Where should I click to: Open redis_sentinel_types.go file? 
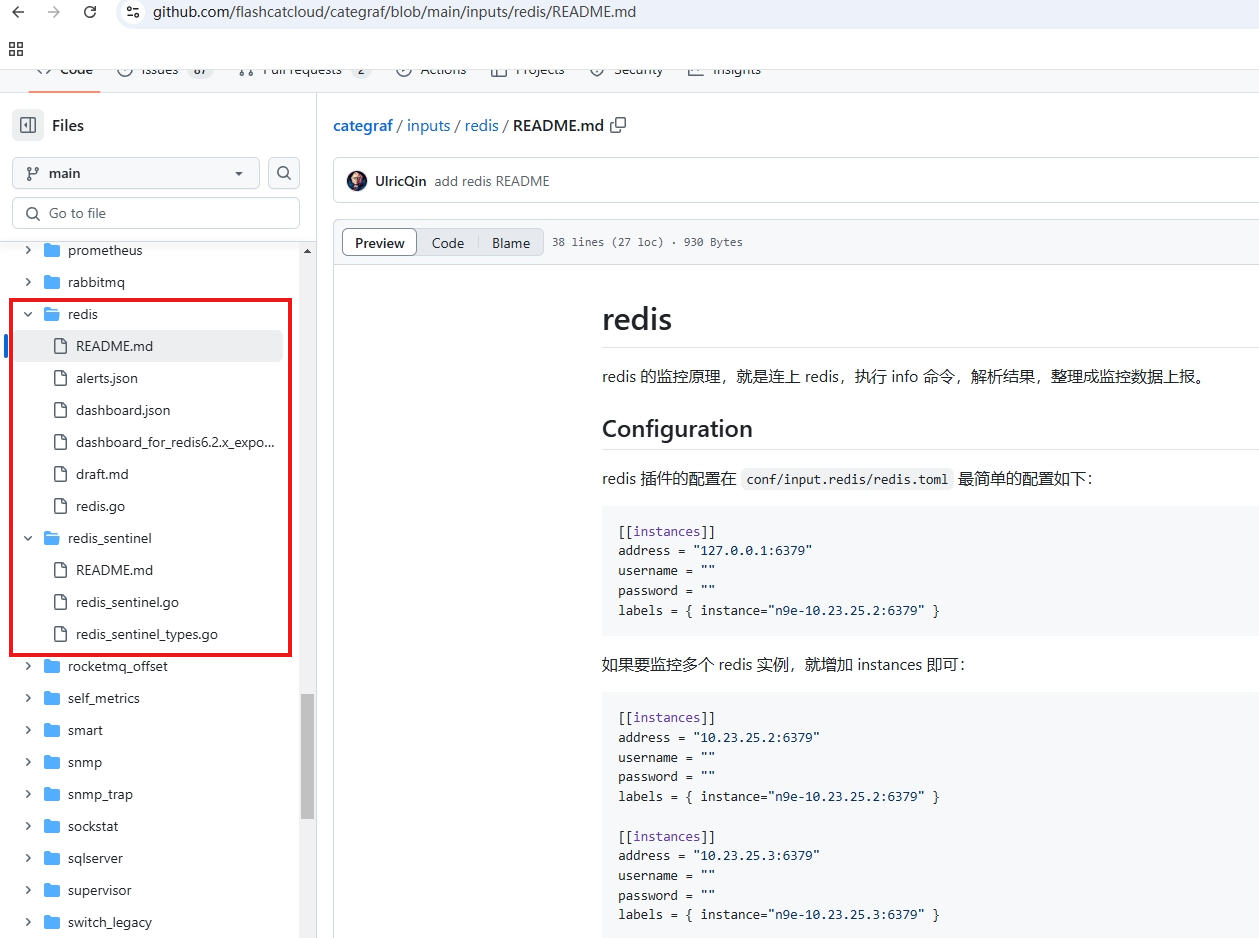point(146,634)
